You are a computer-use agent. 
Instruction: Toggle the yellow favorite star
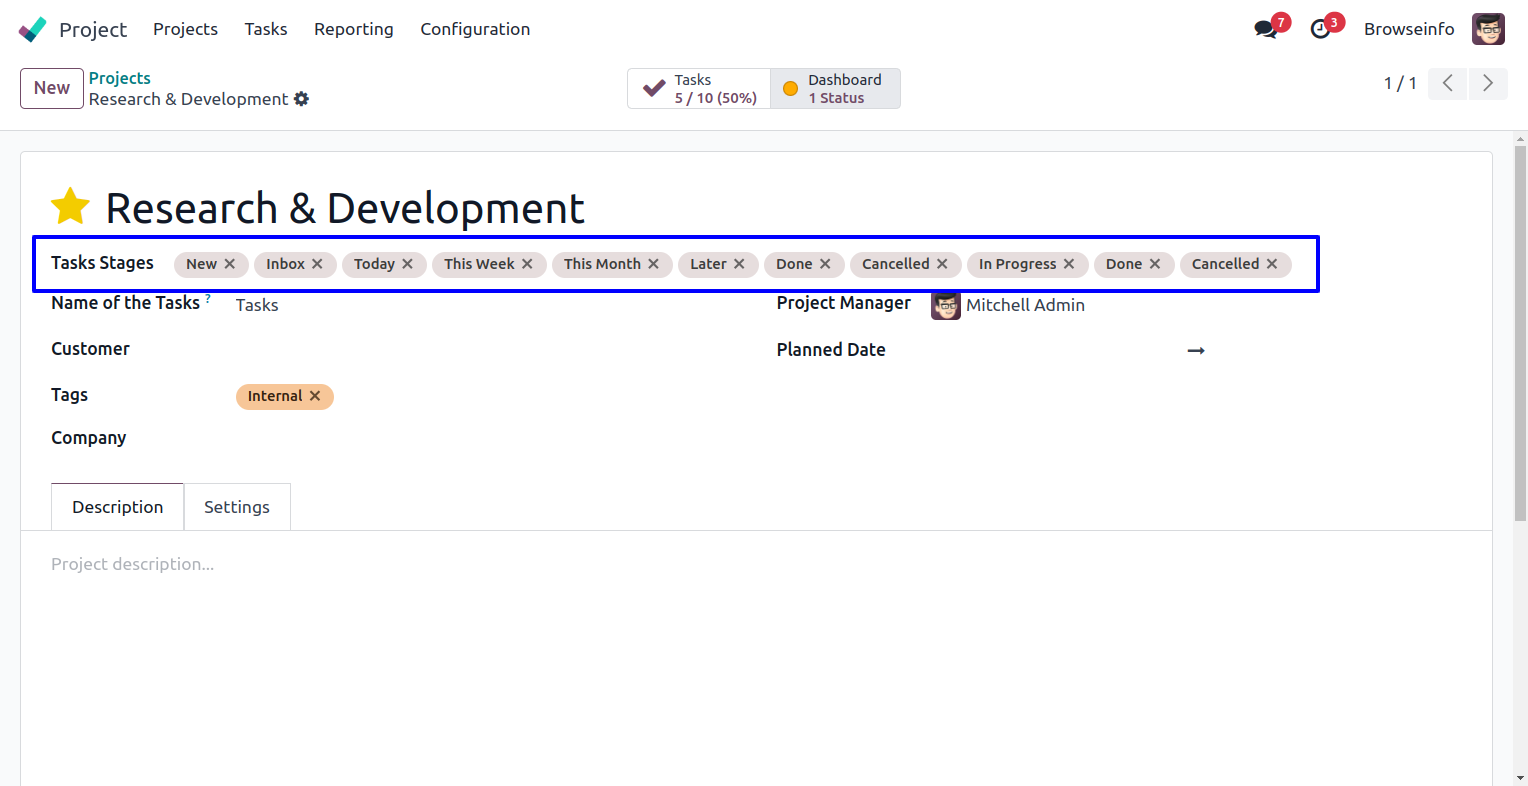coord(71,207)
